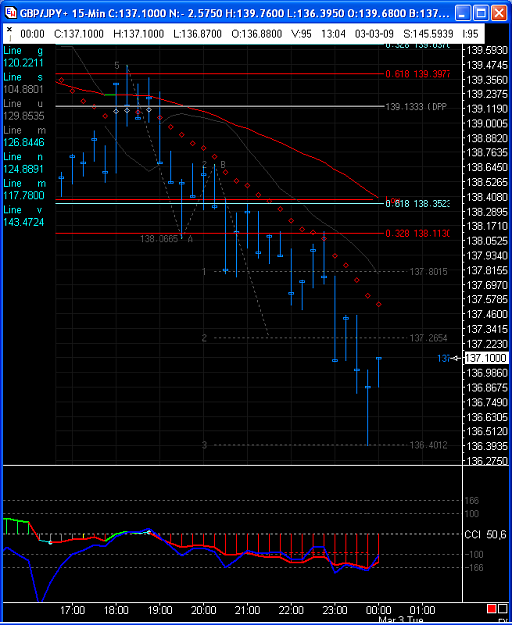
Task: Minimize the GBP/JPY chart window
Action: tap(462, 13)
